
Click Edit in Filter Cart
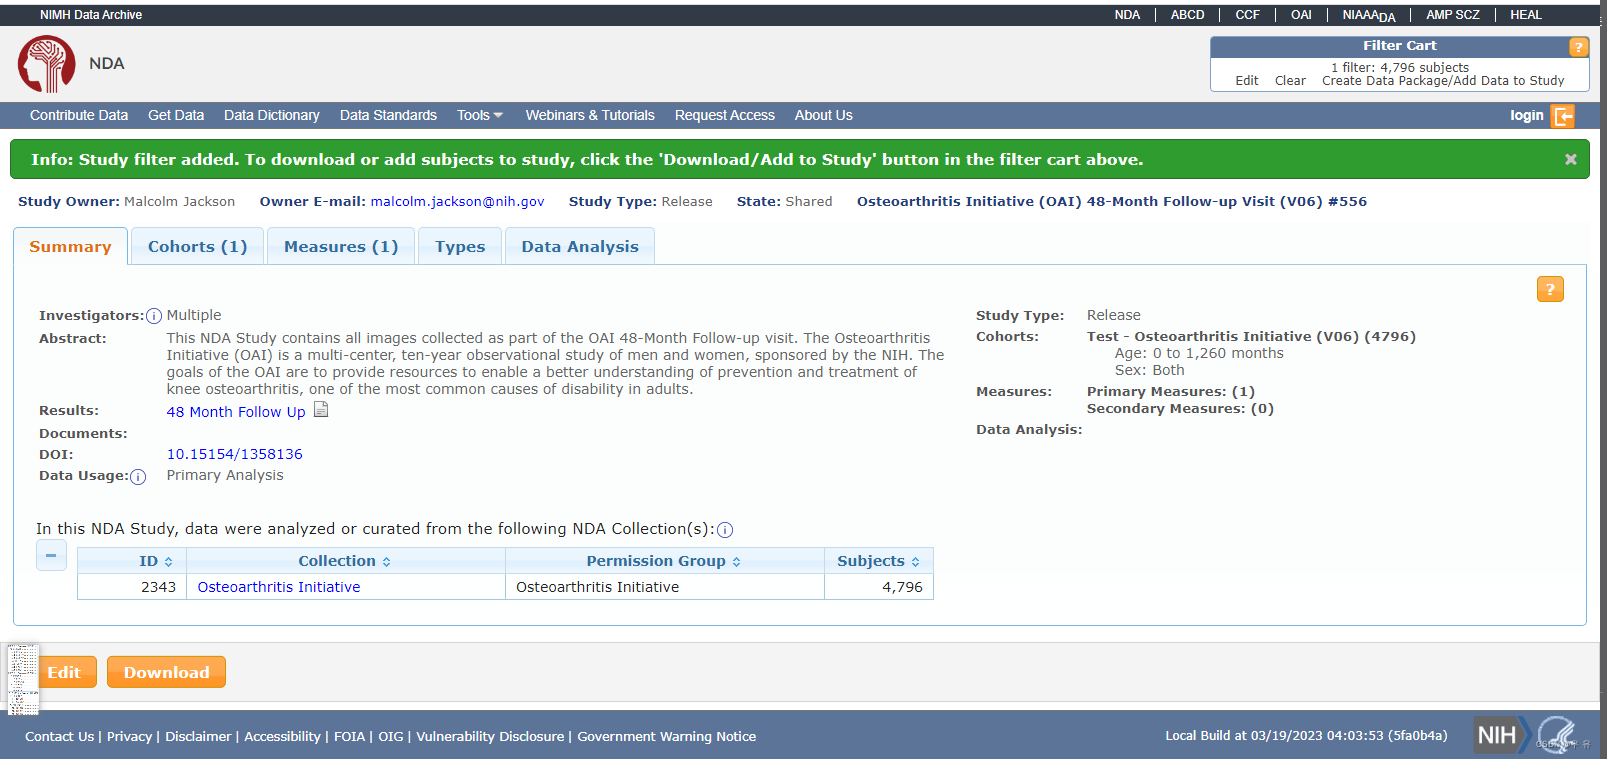point(1247,81)
